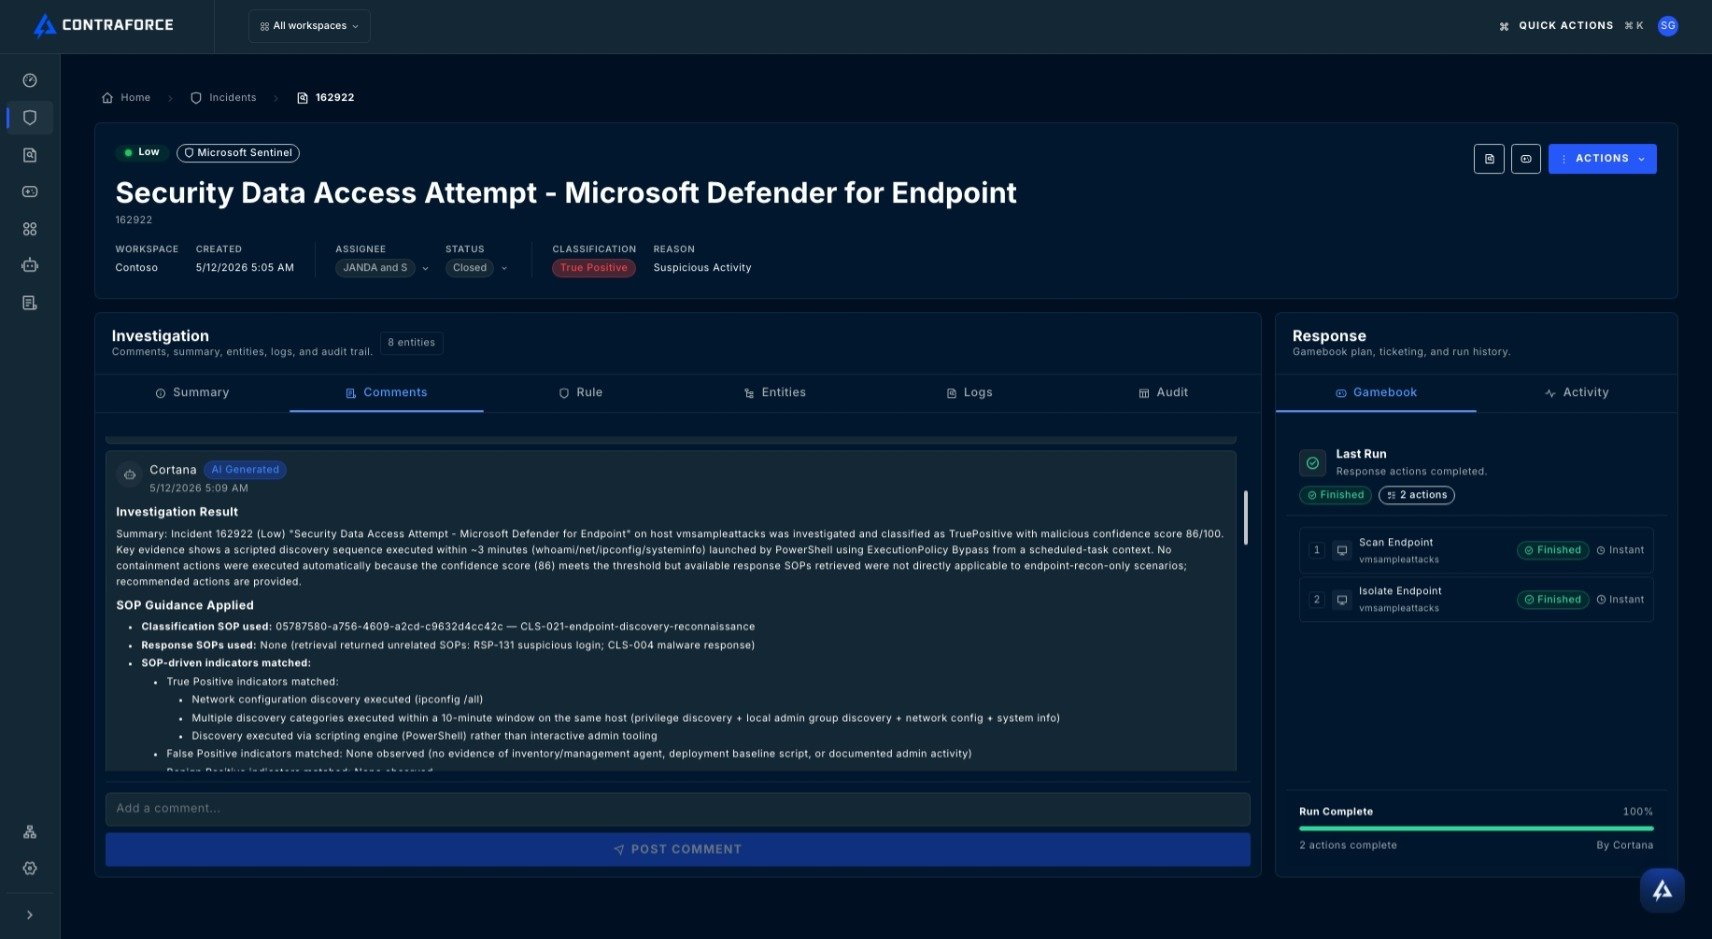This screenshot has height=939, width=1712.
Task: Open the document search icon in sidebar
Action: click(30, 155)
